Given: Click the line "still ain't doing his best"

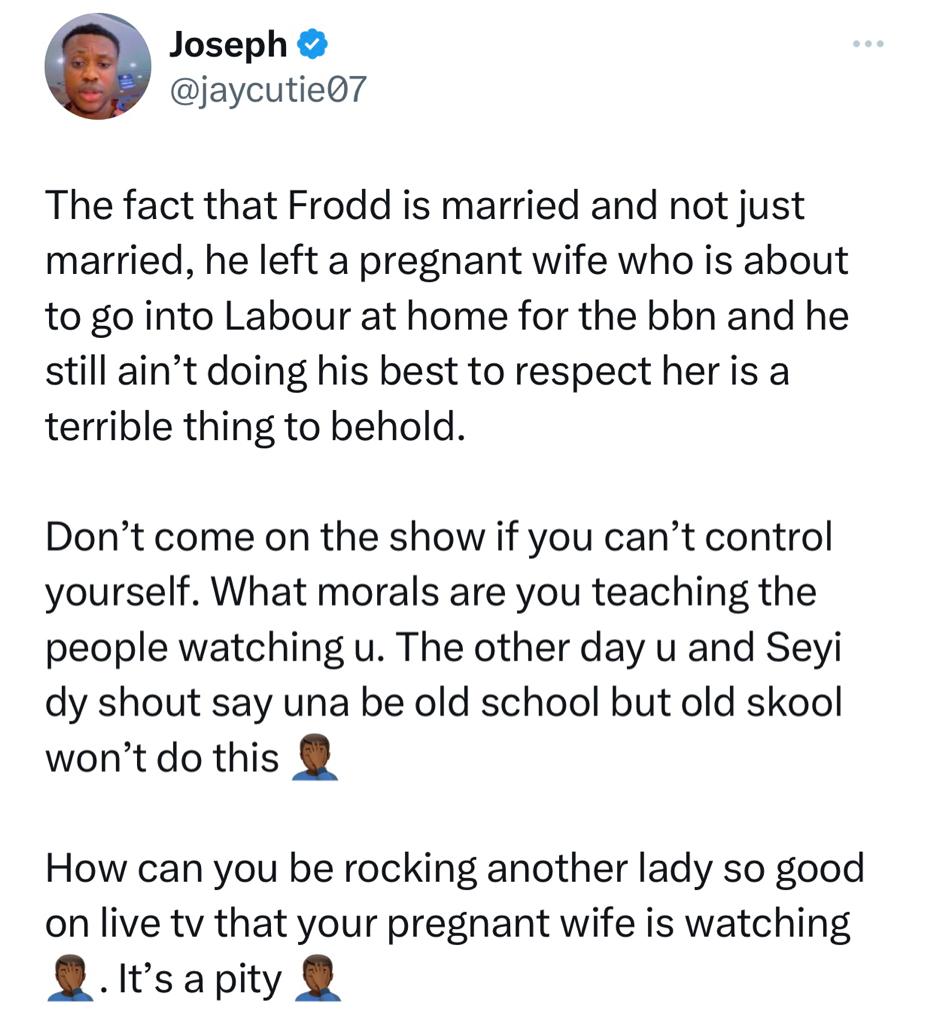Looking at the screenshot, I should pyautogui.click(x=417, y=372).
